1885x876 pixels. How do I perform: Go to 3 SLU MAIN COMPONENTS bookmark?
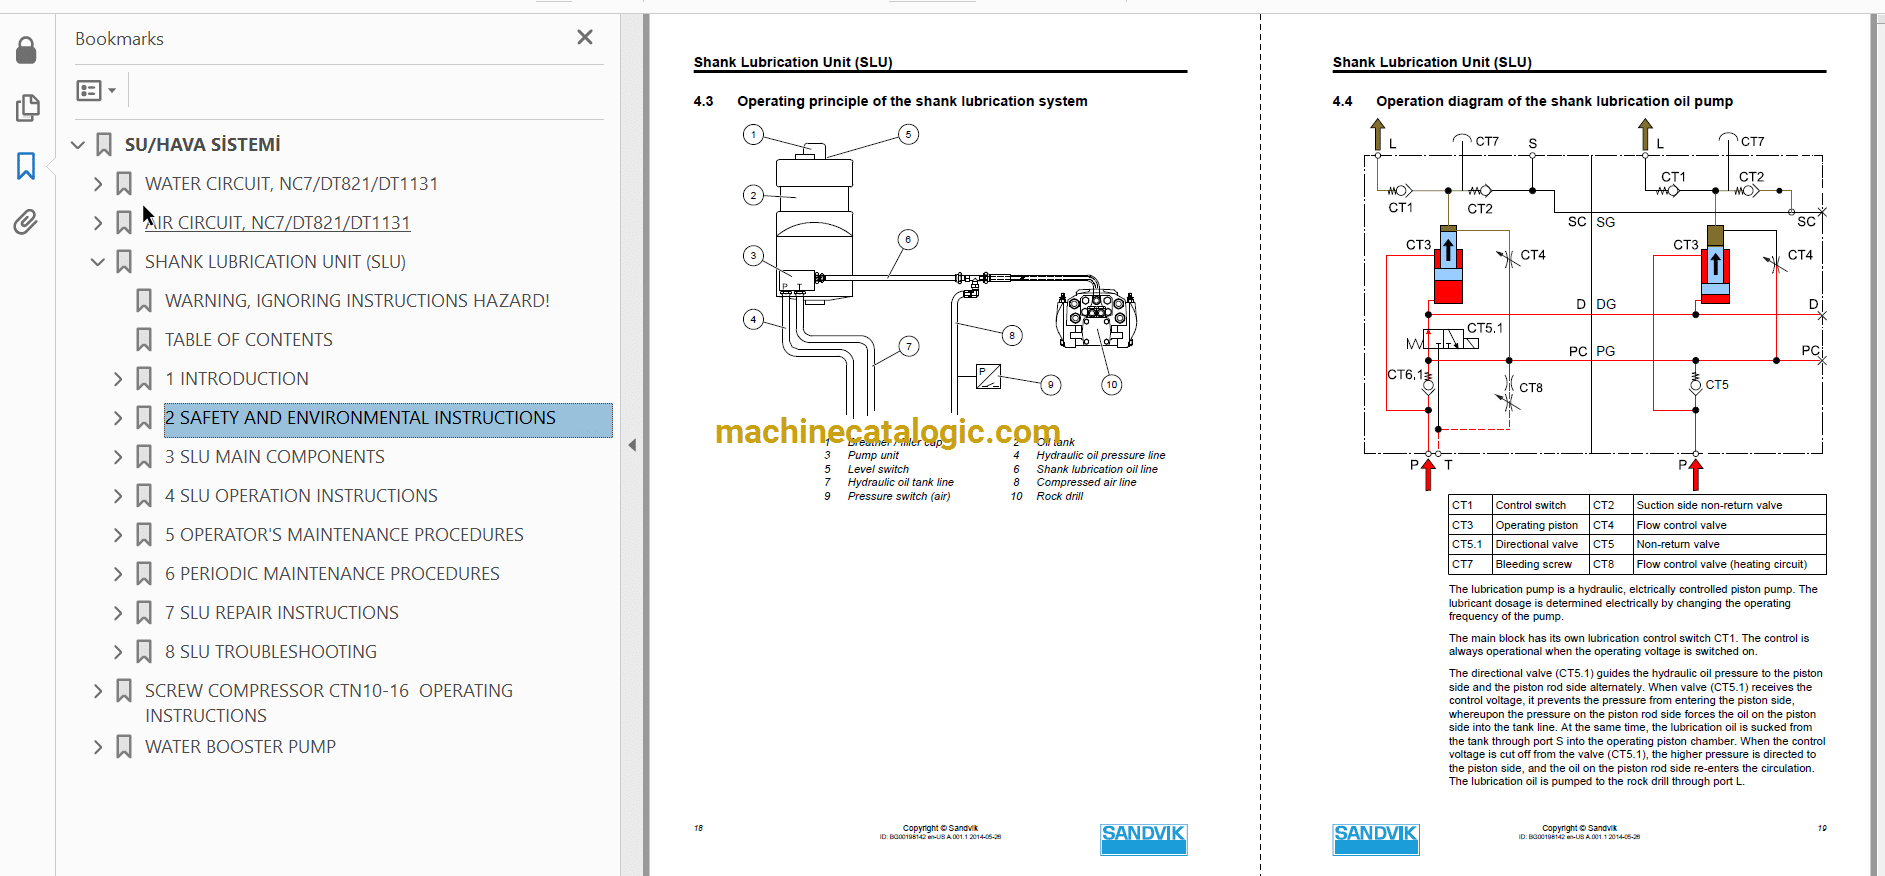[275, 457]
